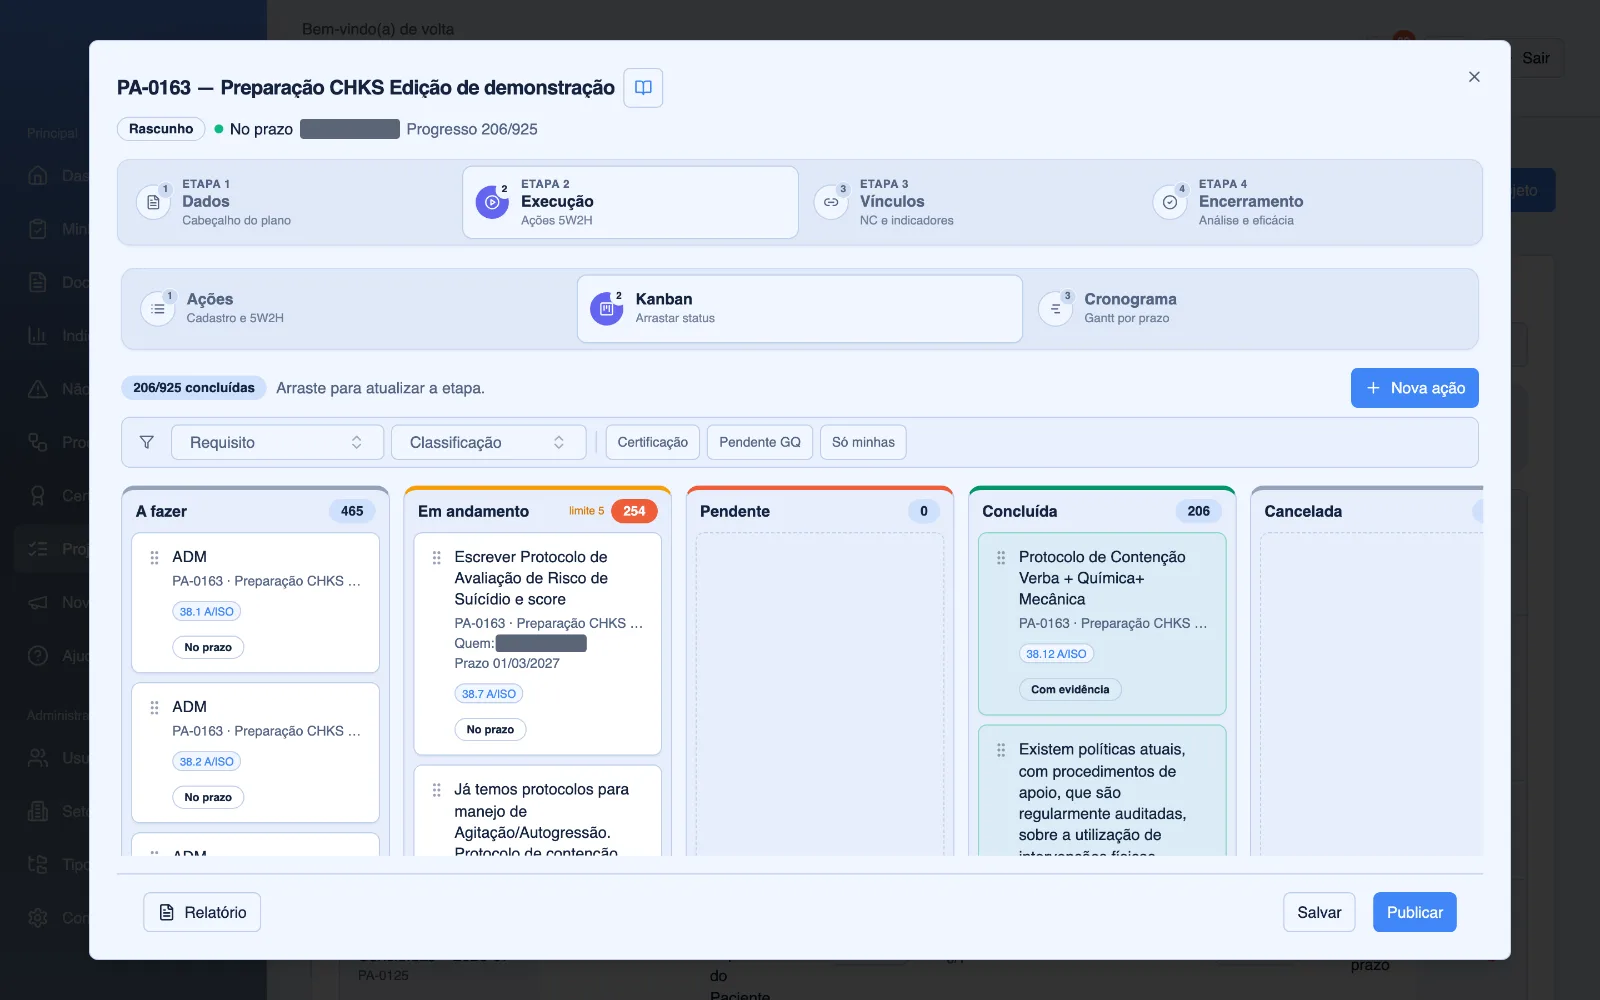Click the Pendente column empty drop area
The image size is (1600, 1000).
[820, 694]
